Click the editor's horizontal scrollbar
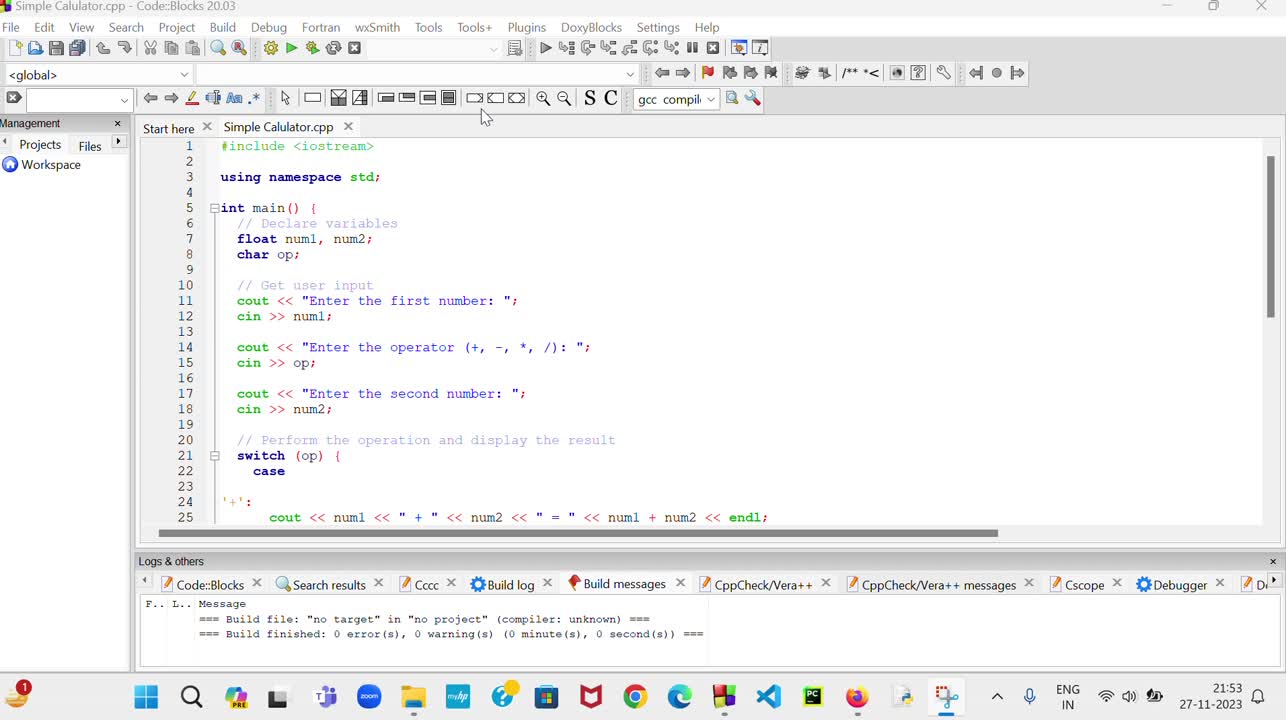The width and height of the screenshot is (1286, 720). coord(578,533)
